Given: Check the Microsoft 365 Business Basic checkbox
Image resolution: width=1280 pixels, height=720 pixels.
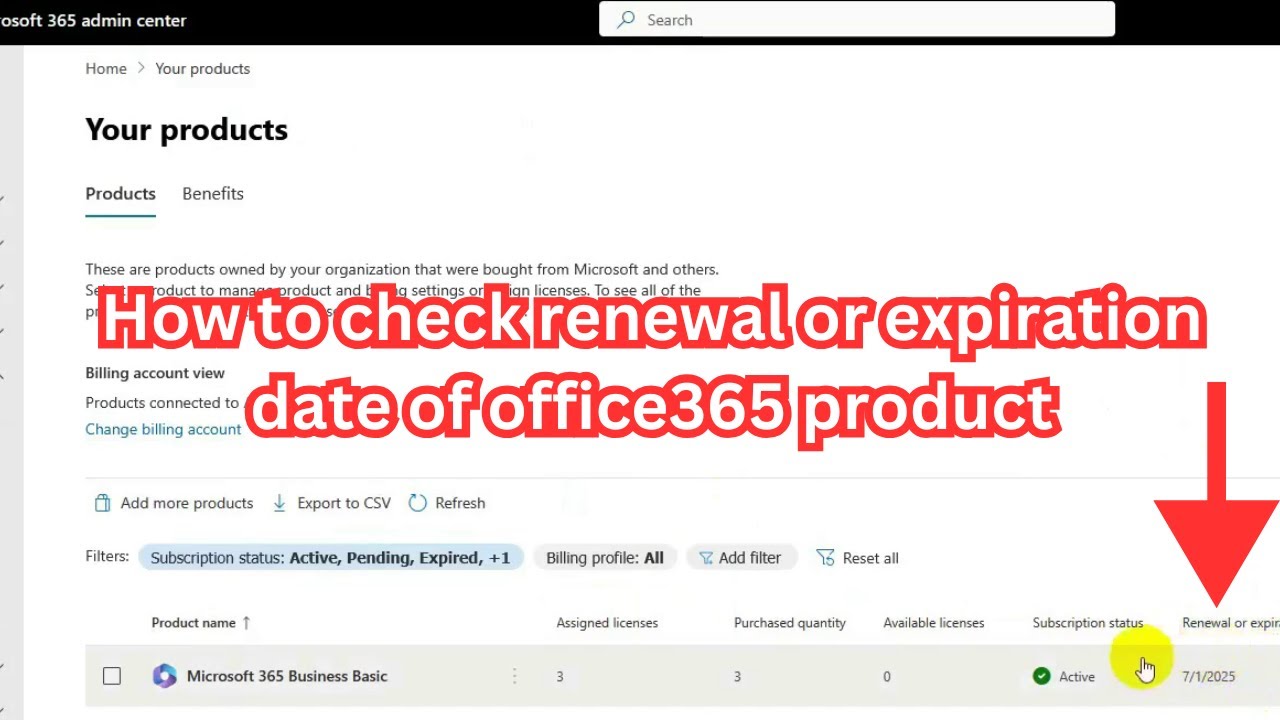Looking at the screenshot, I should pyautogui.click(x=112, y=676).
